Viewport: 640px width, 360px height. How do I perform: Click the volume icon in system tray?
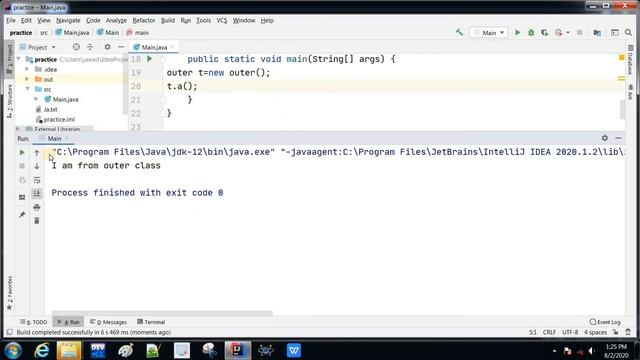pyautogui.click(x=591, y=351)
